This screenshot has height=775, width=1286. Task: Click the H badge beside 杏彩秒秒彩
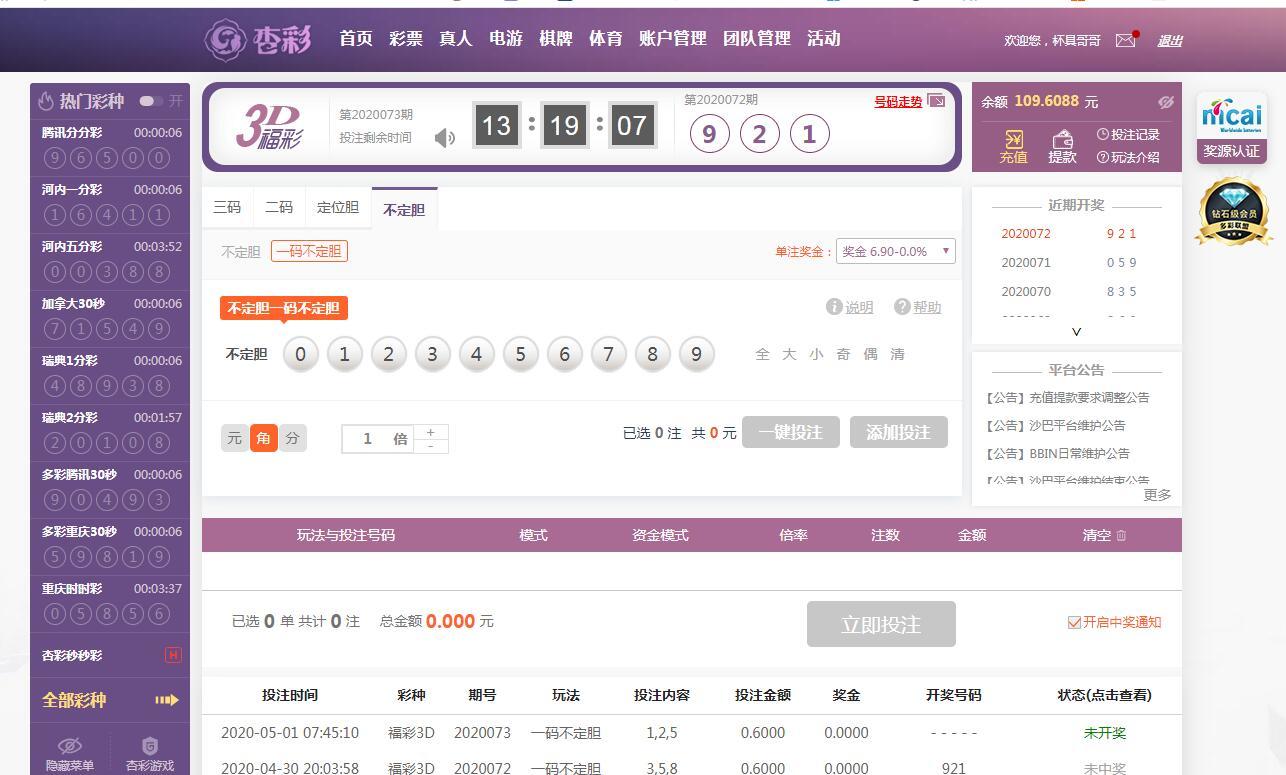(x=173, y=655)
